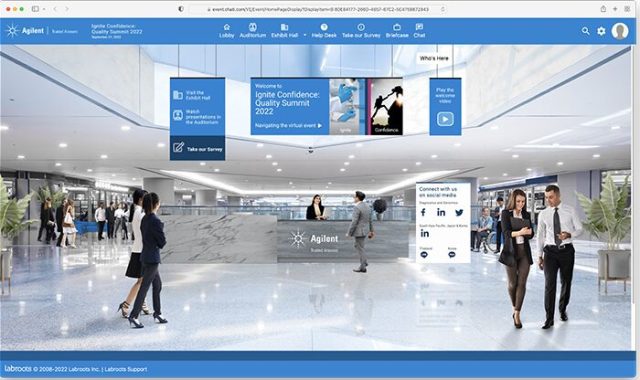
Task: Click the Thailand chat bubble icon
Action: [424, 255]
